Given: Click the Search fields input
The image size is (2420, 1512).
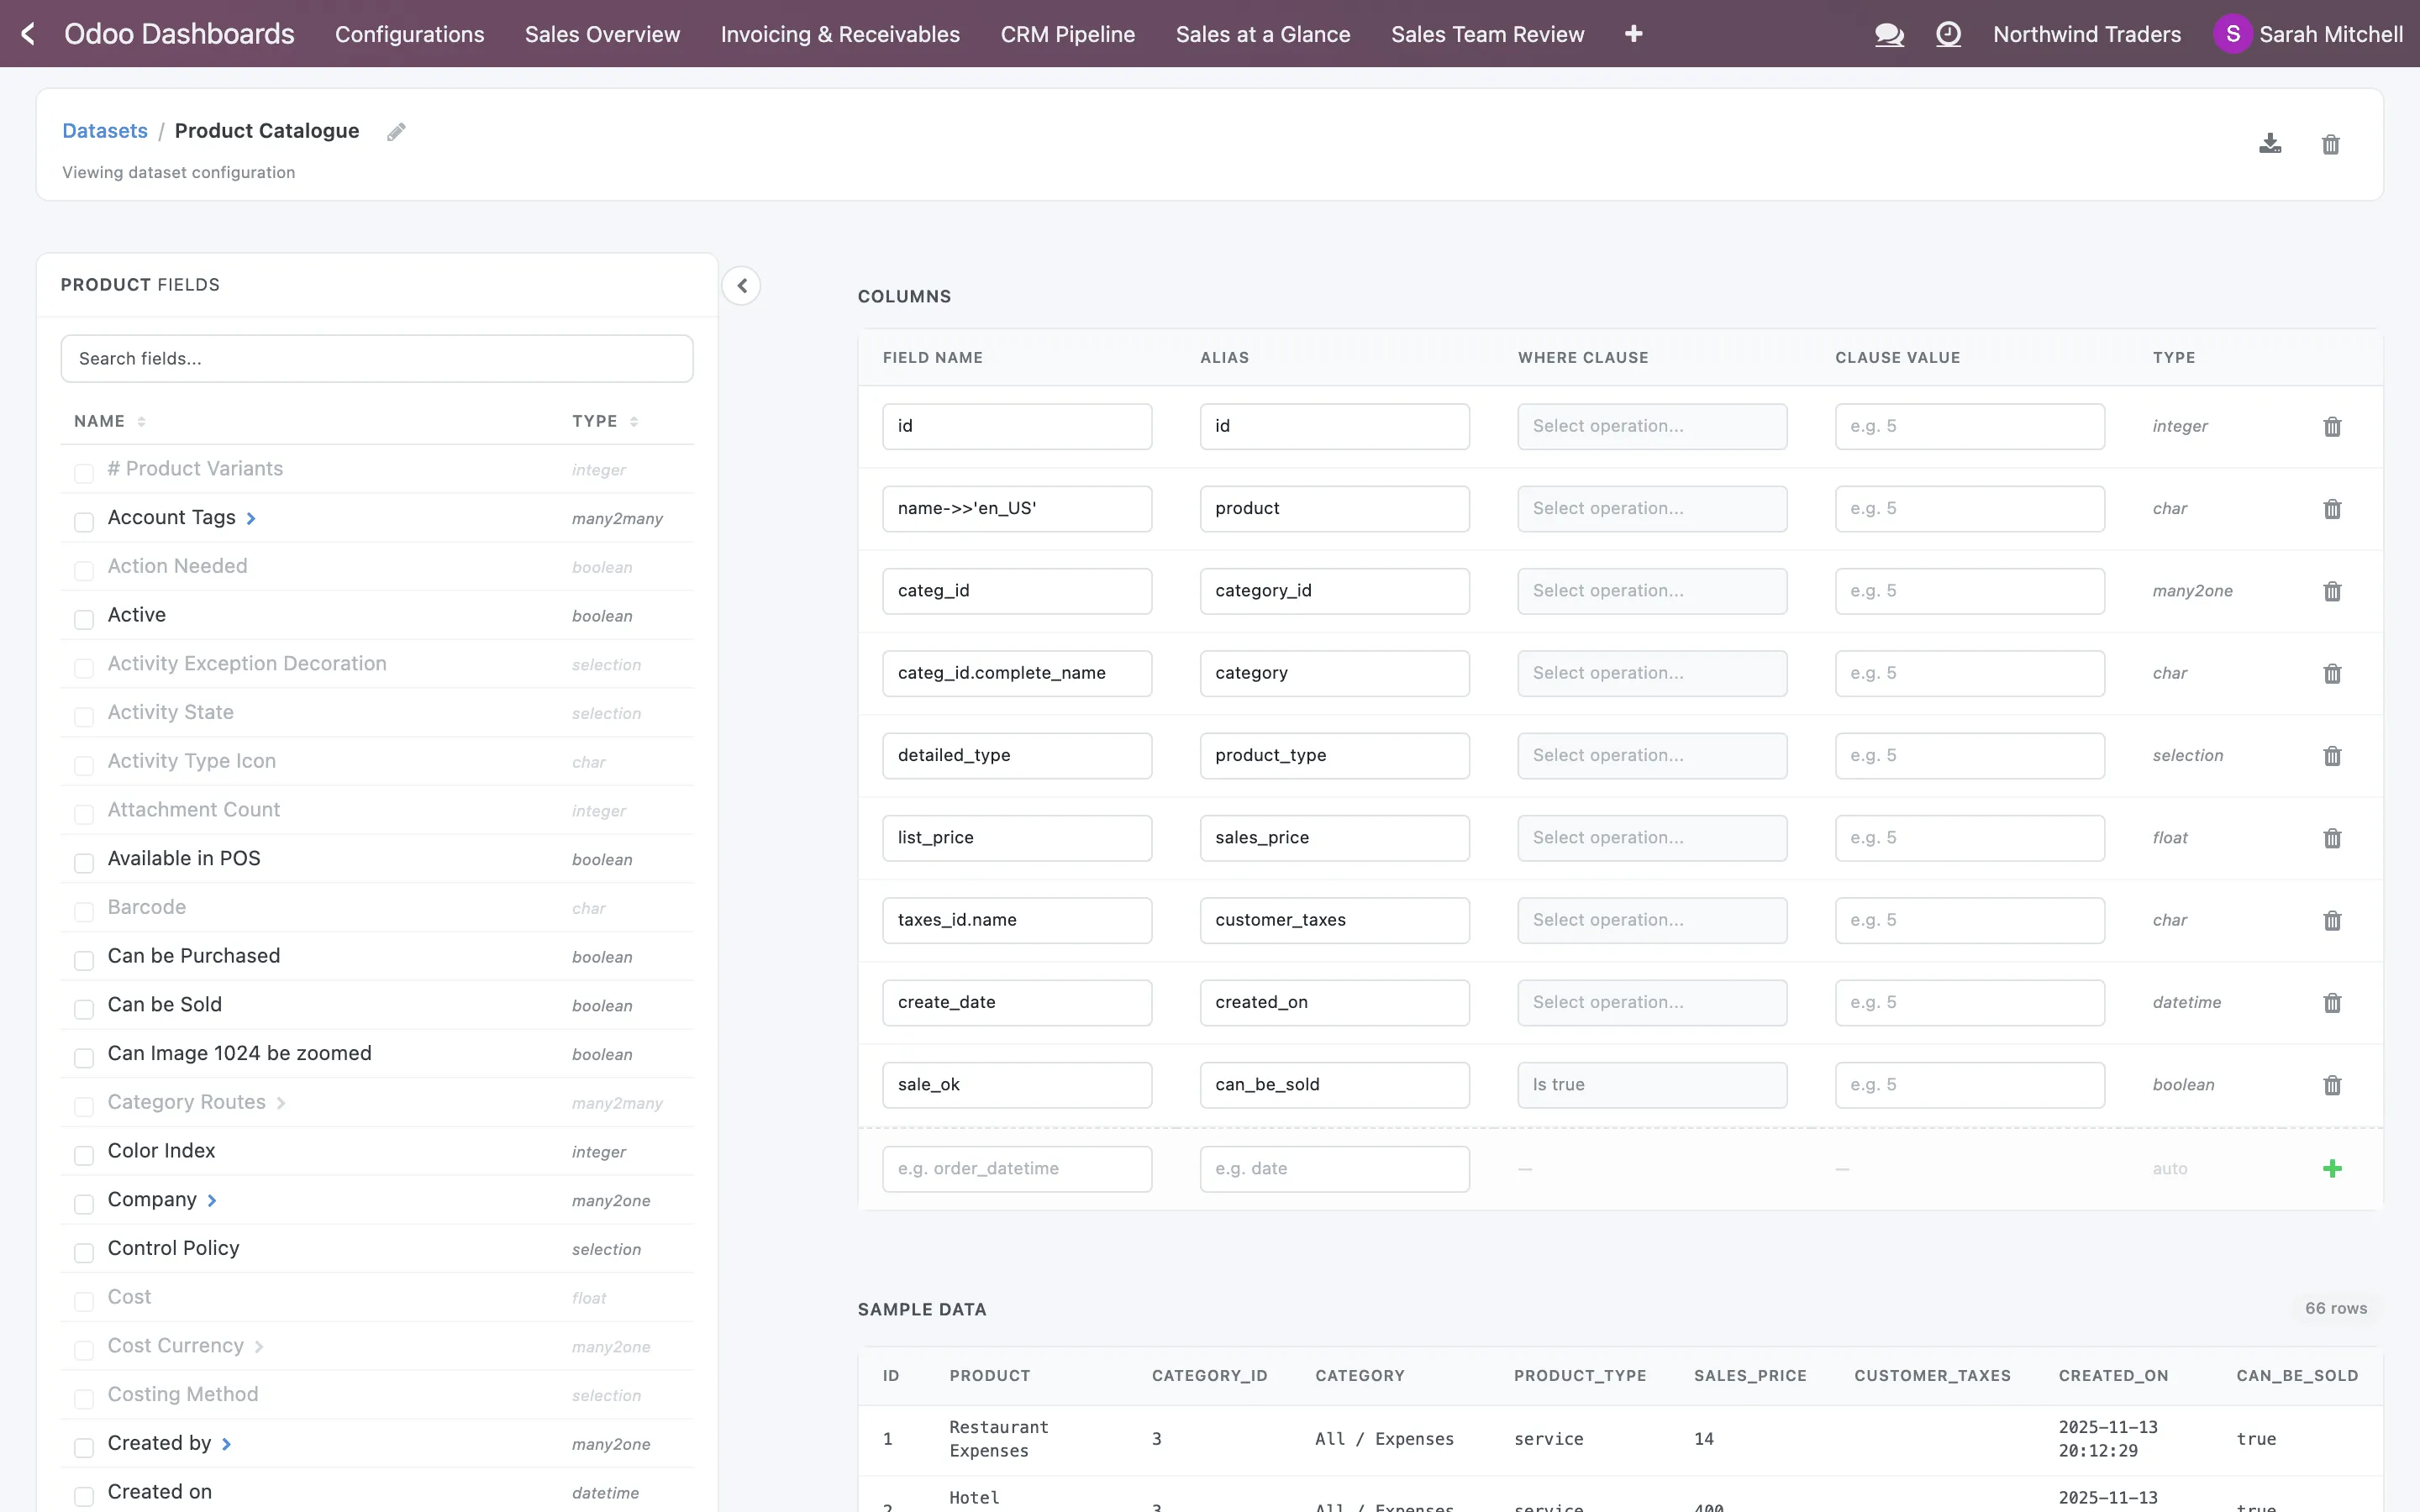Looking at the screenshot, I should click(x=377, y=359).
